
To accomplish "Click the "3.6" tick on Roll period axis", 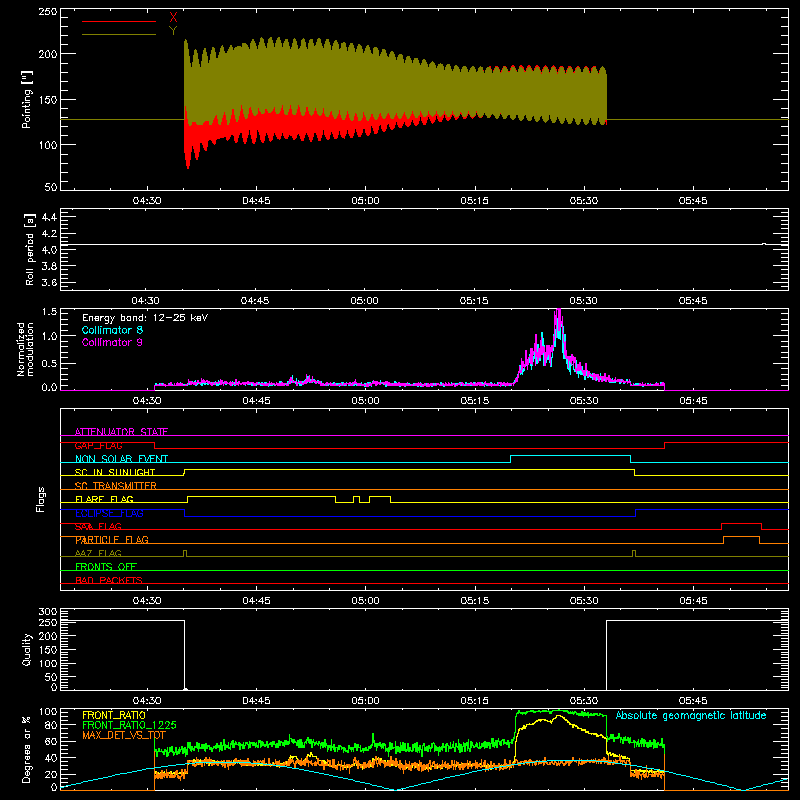I will pos(49,282).
